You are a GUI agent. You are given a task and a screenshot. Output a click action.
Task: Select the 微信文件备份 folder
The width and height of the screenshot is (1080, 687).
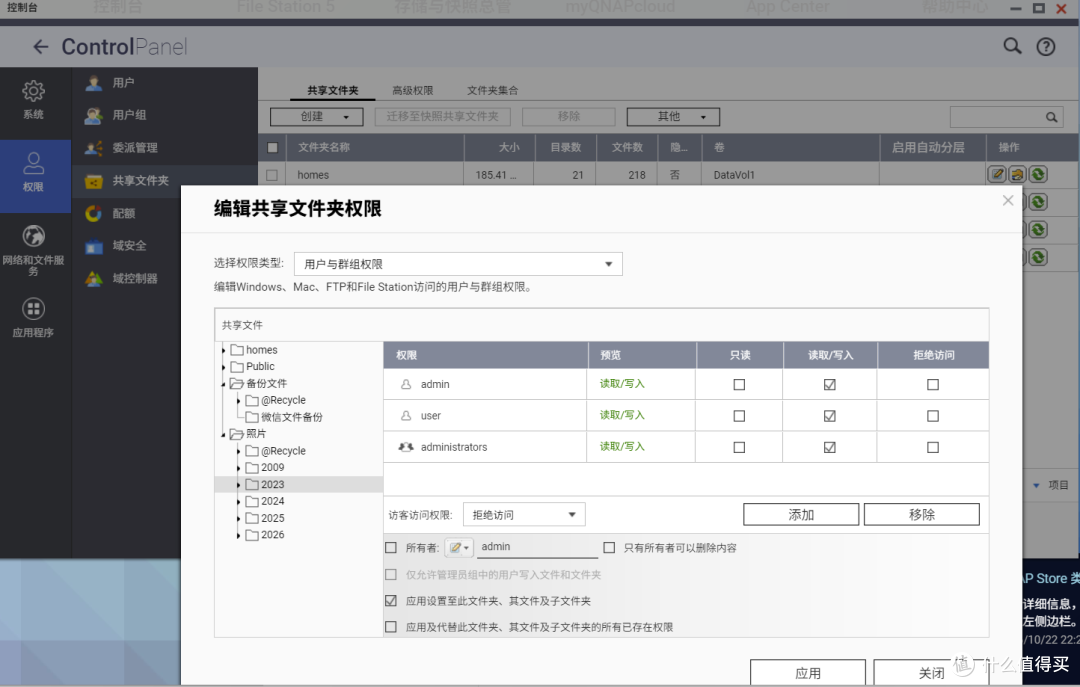291,417
